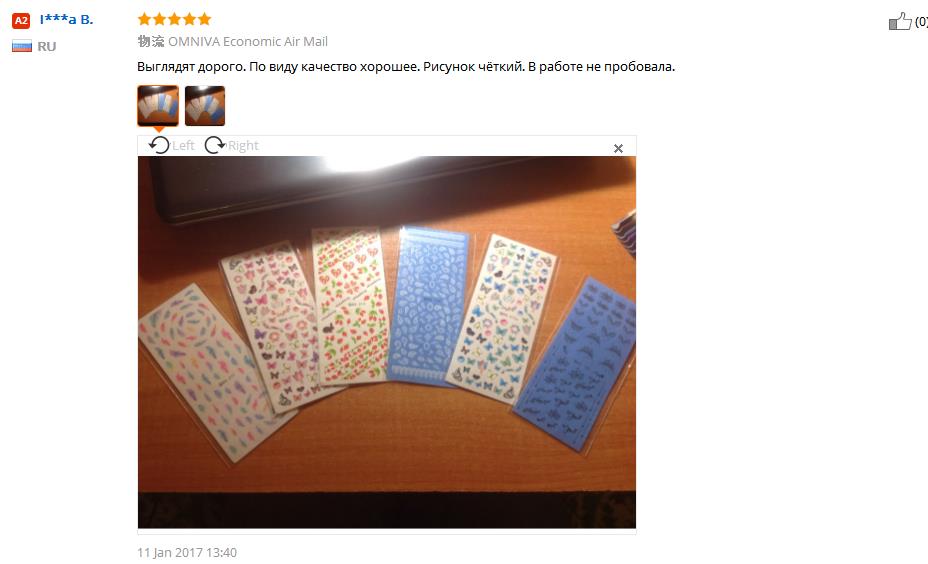Click the "Right" rotate text label
The width and height of the screenshot is (928, 564).
click(243, 146)
